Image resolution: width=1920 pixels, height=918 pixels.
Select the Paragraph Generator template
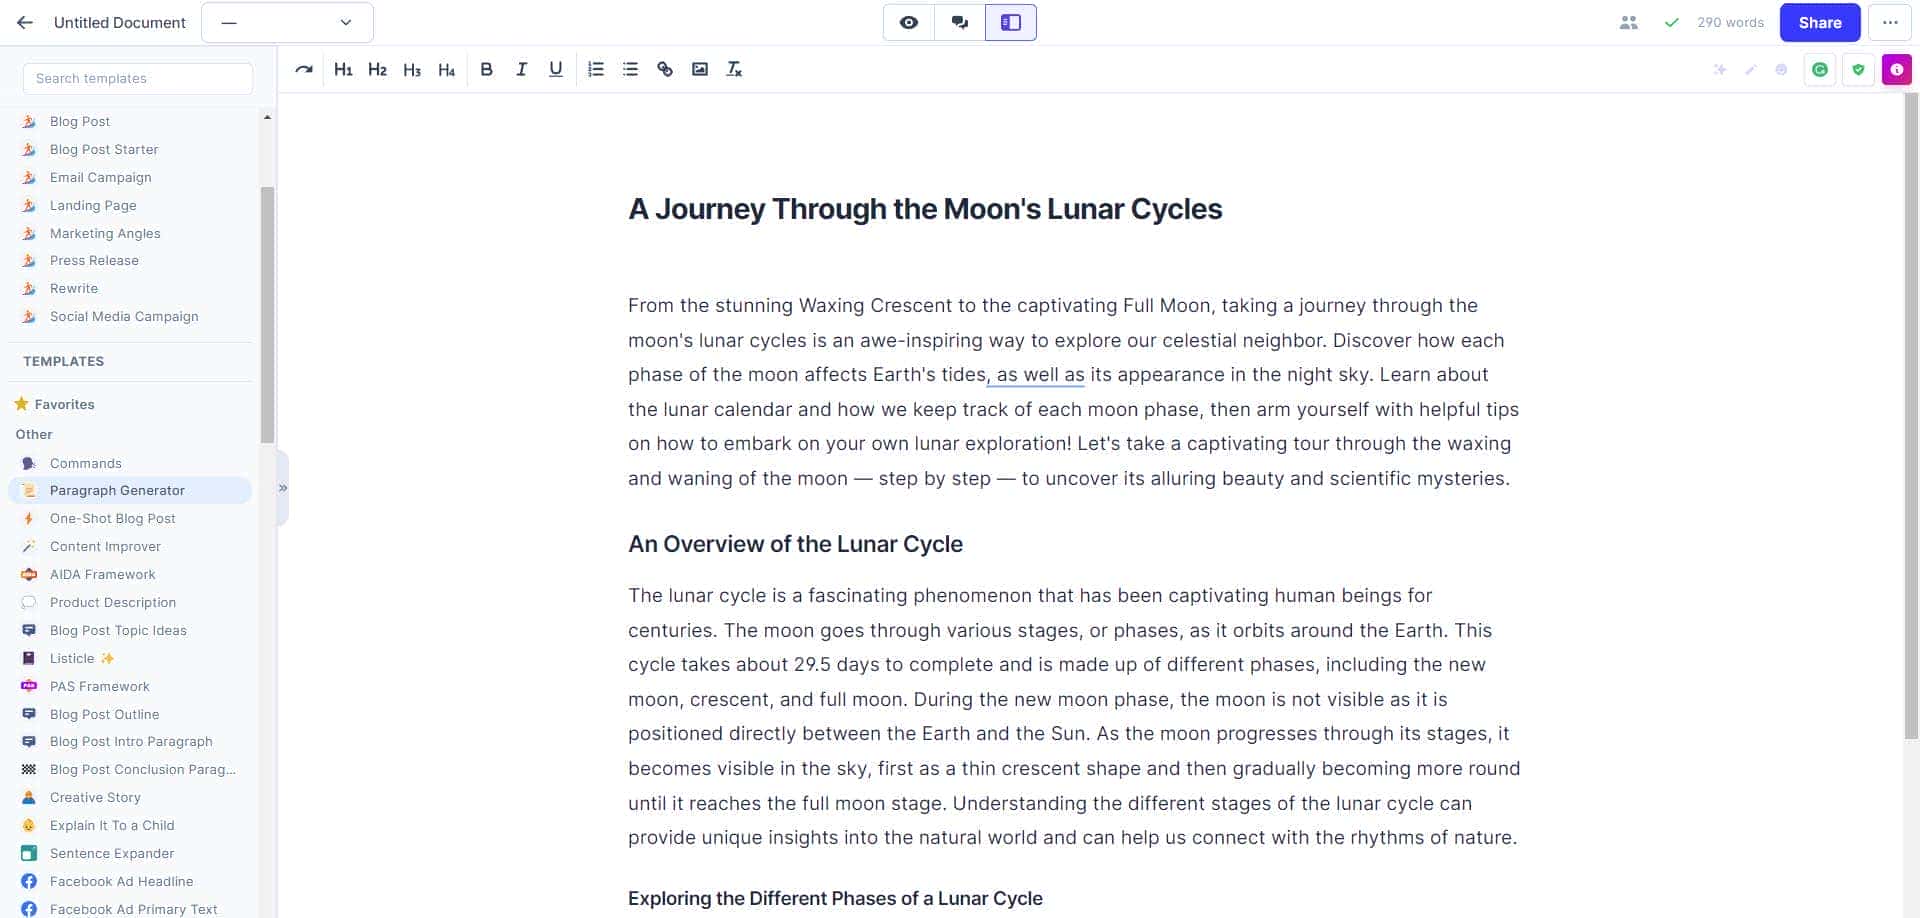tap(117, 490)
